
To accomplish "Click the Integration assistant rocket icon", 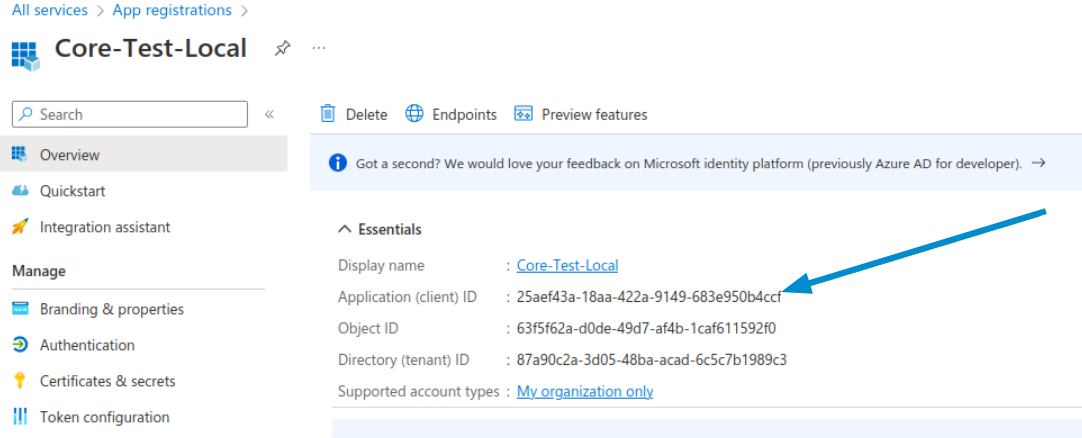I will click(20, 226).
